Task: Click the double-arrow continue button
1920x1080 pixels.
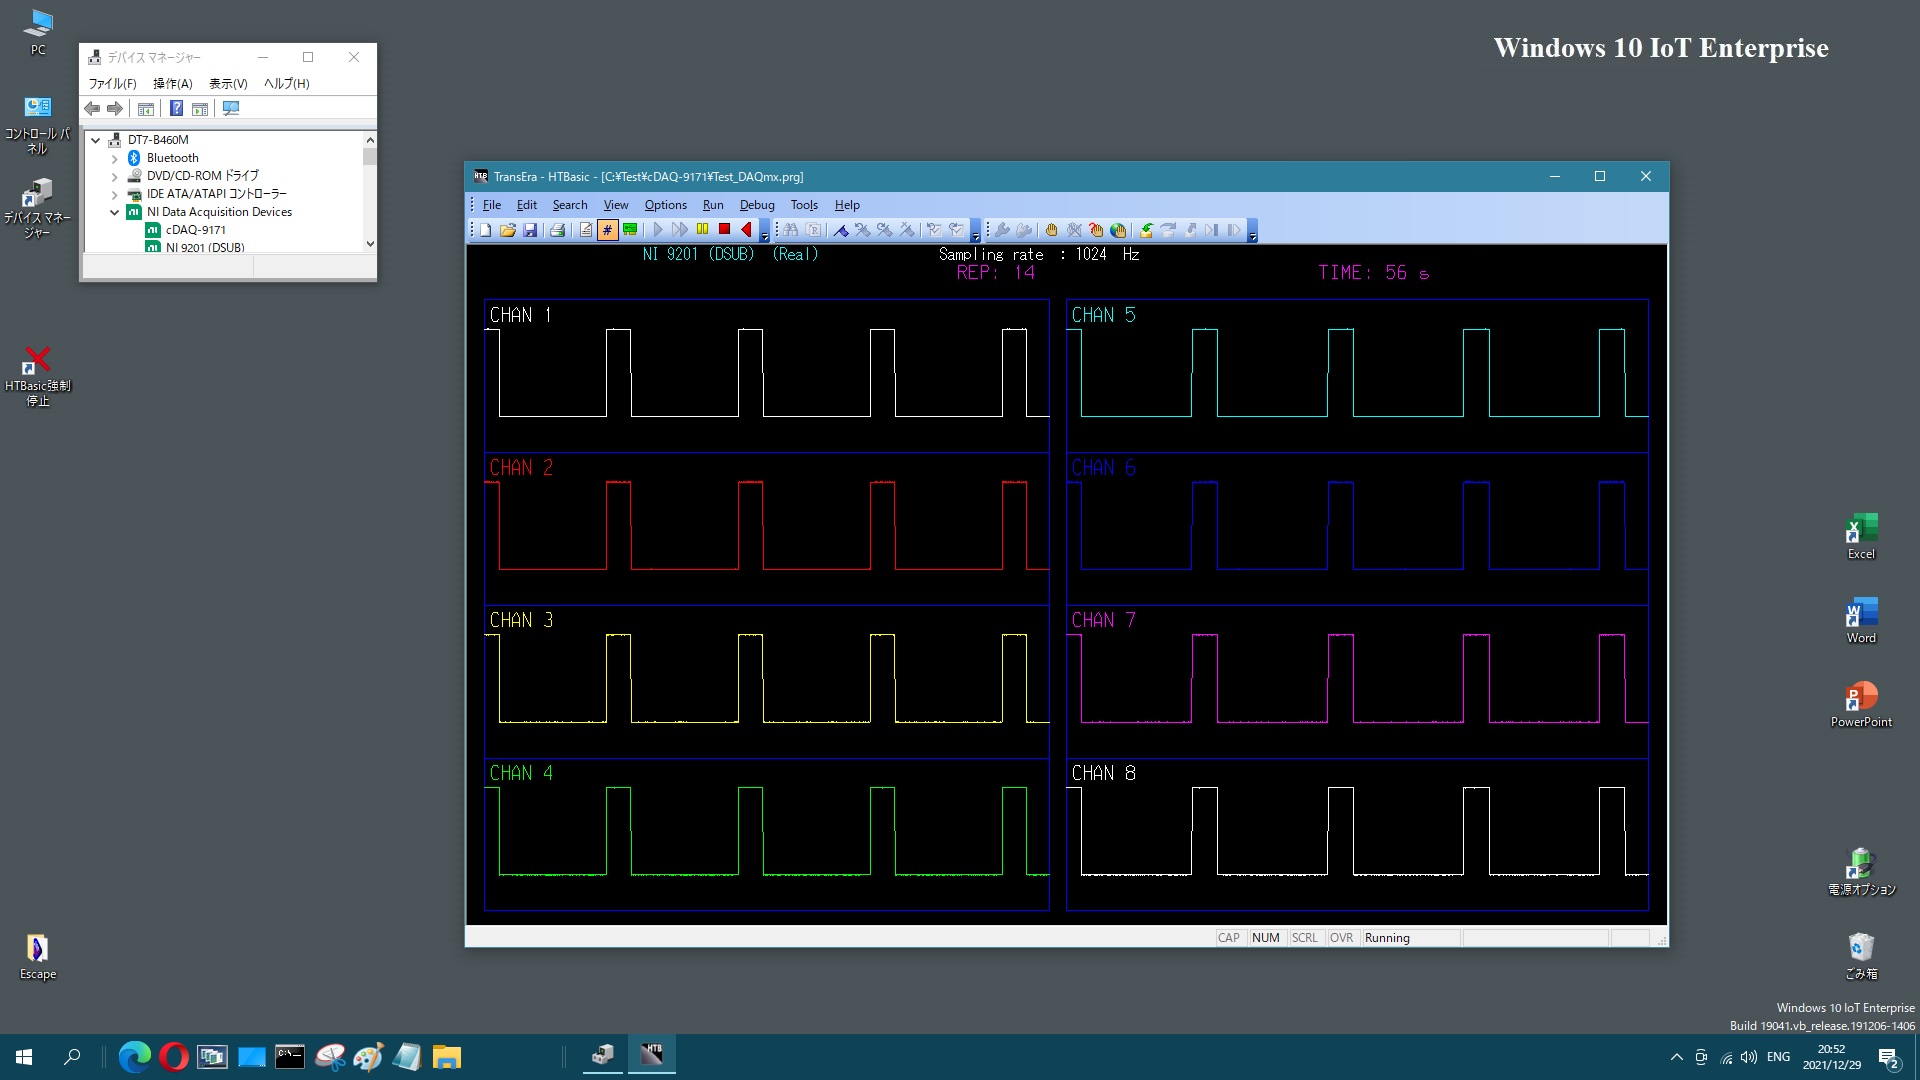Action: [x=680, y=230]
